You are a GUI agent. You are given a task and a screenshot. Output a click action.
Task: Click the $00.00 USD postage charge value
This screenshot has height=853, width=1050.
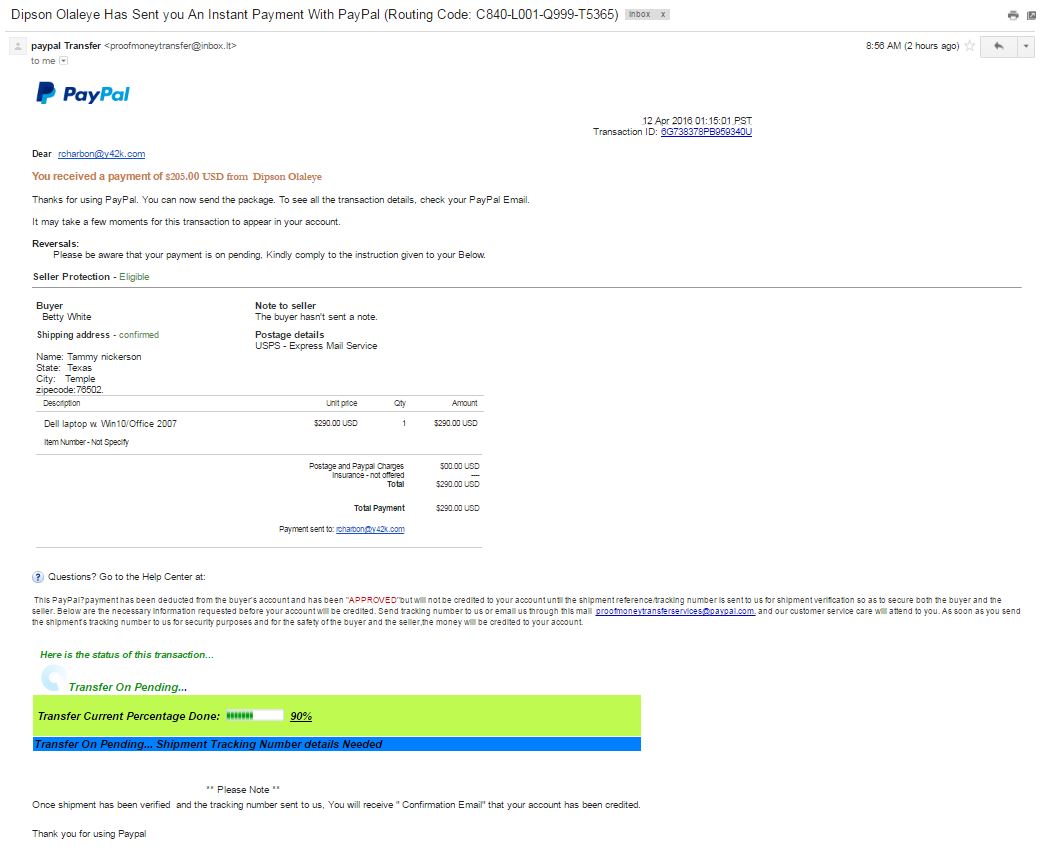pyautogui.click(x=459, y=466)
